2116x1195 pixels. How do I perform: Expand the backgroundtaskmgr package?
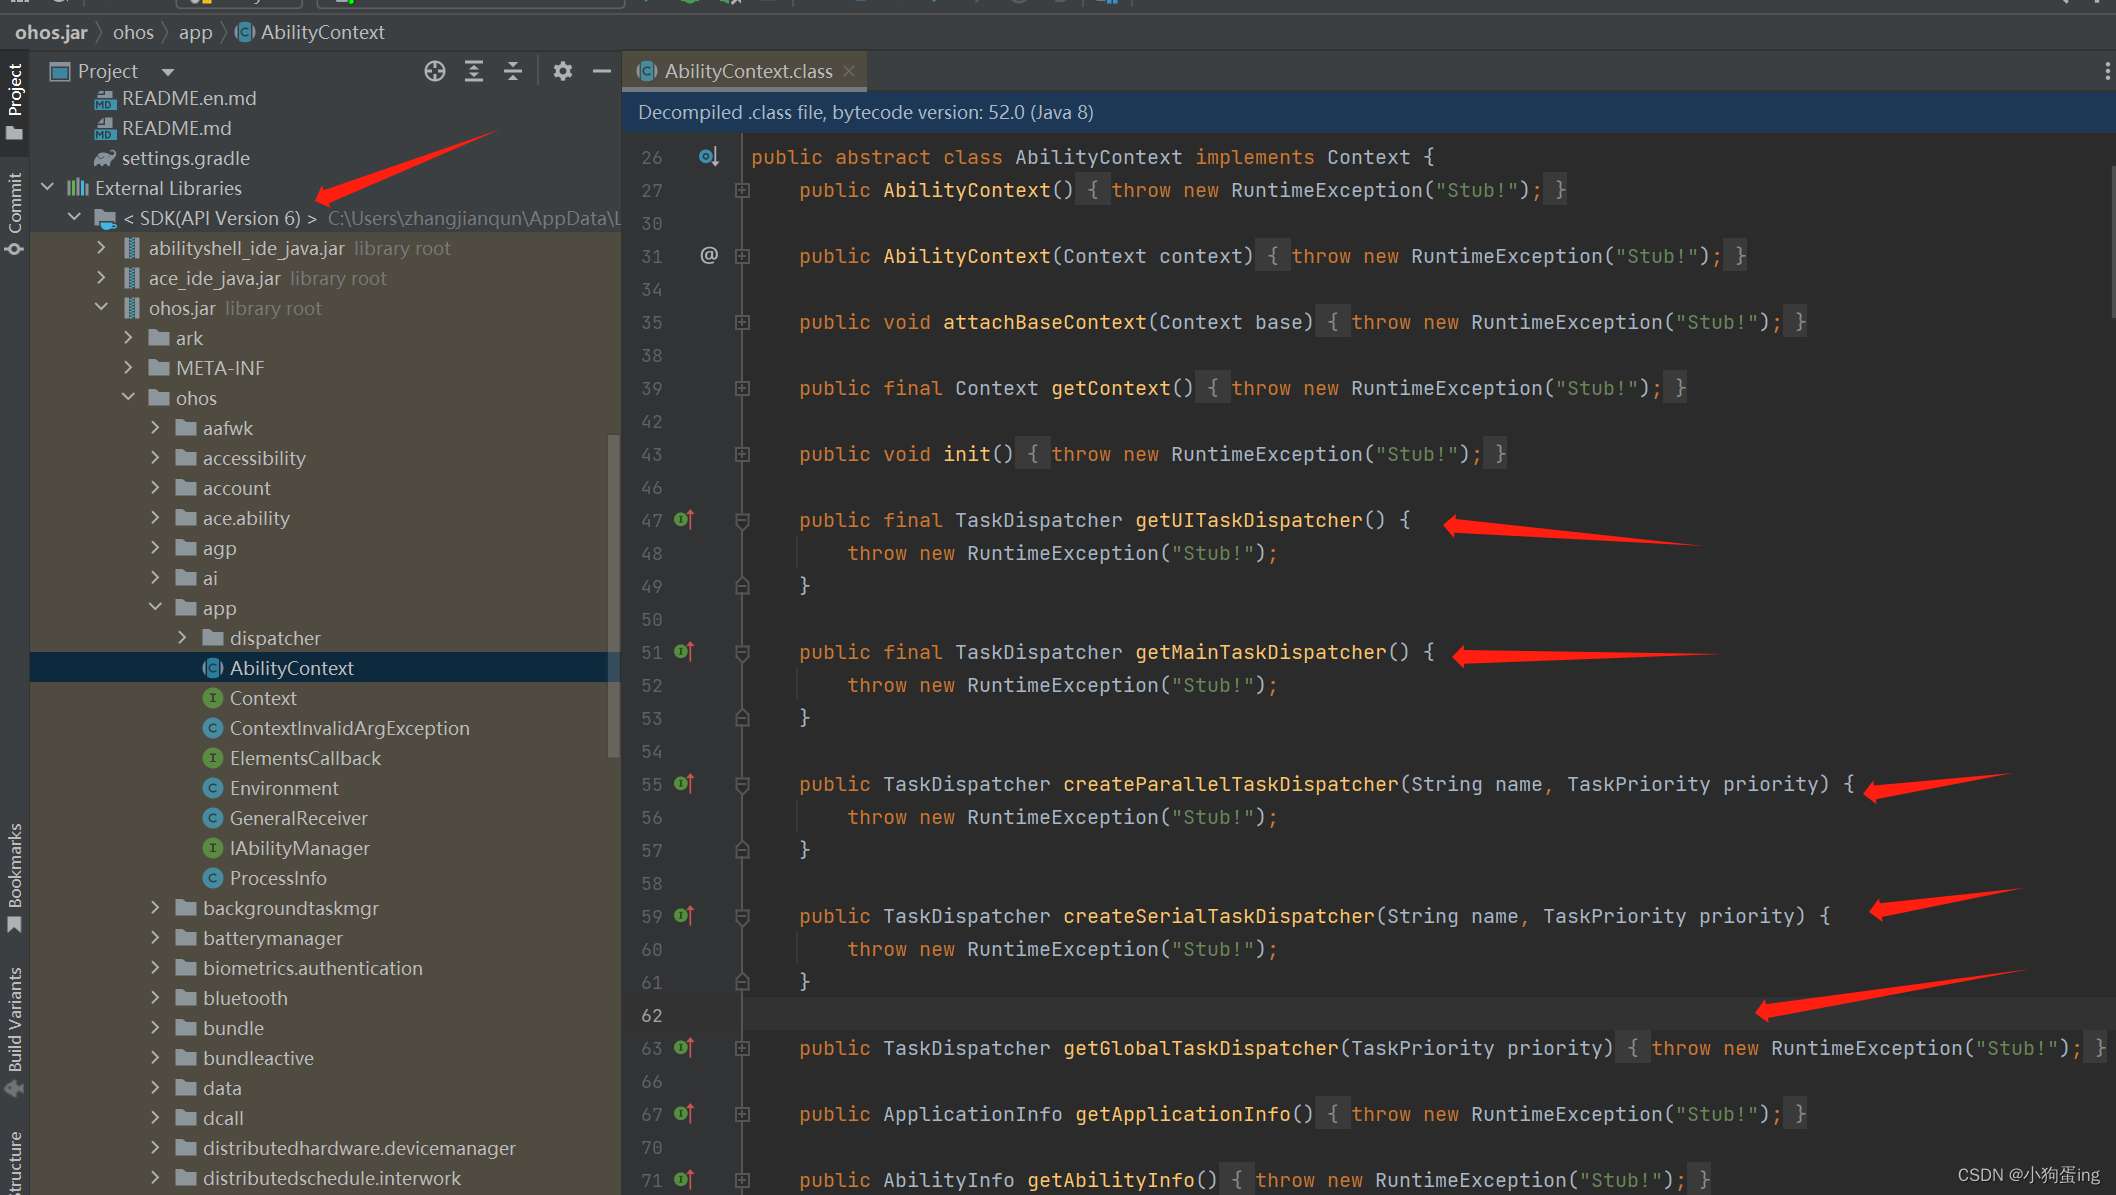155,907
